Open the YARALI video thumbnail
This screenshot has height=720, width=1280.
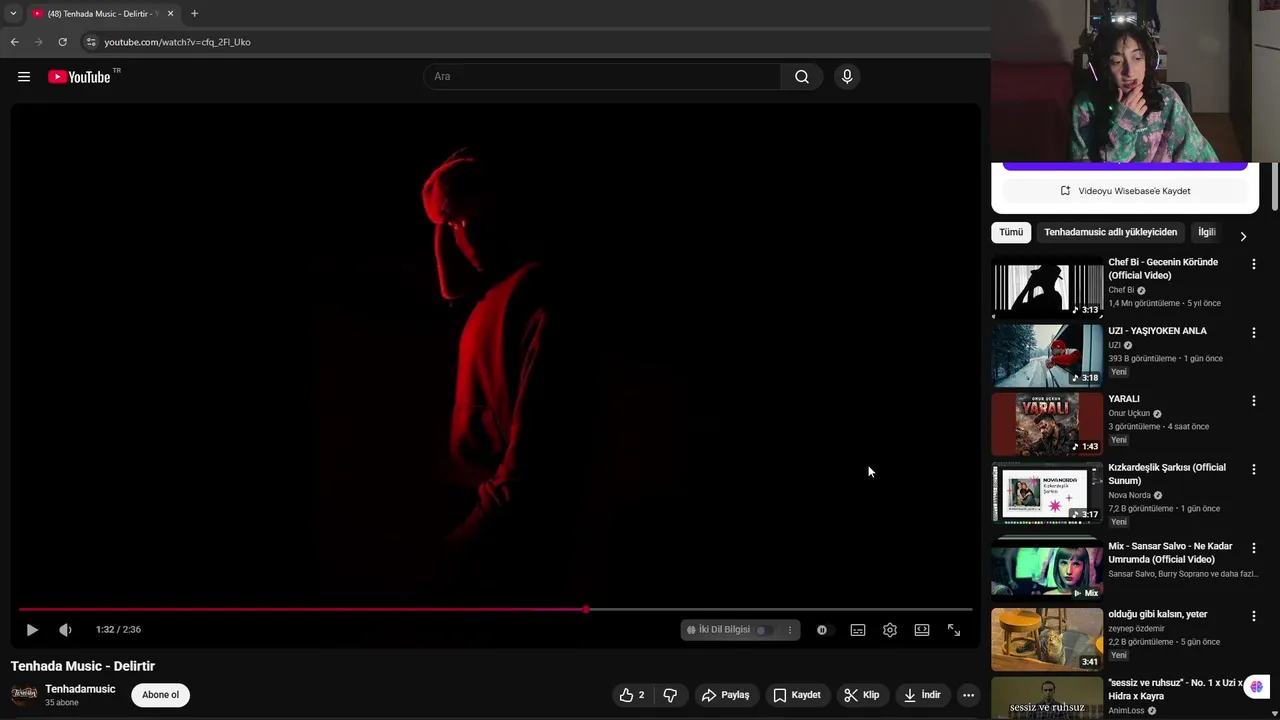(1047, 424)
